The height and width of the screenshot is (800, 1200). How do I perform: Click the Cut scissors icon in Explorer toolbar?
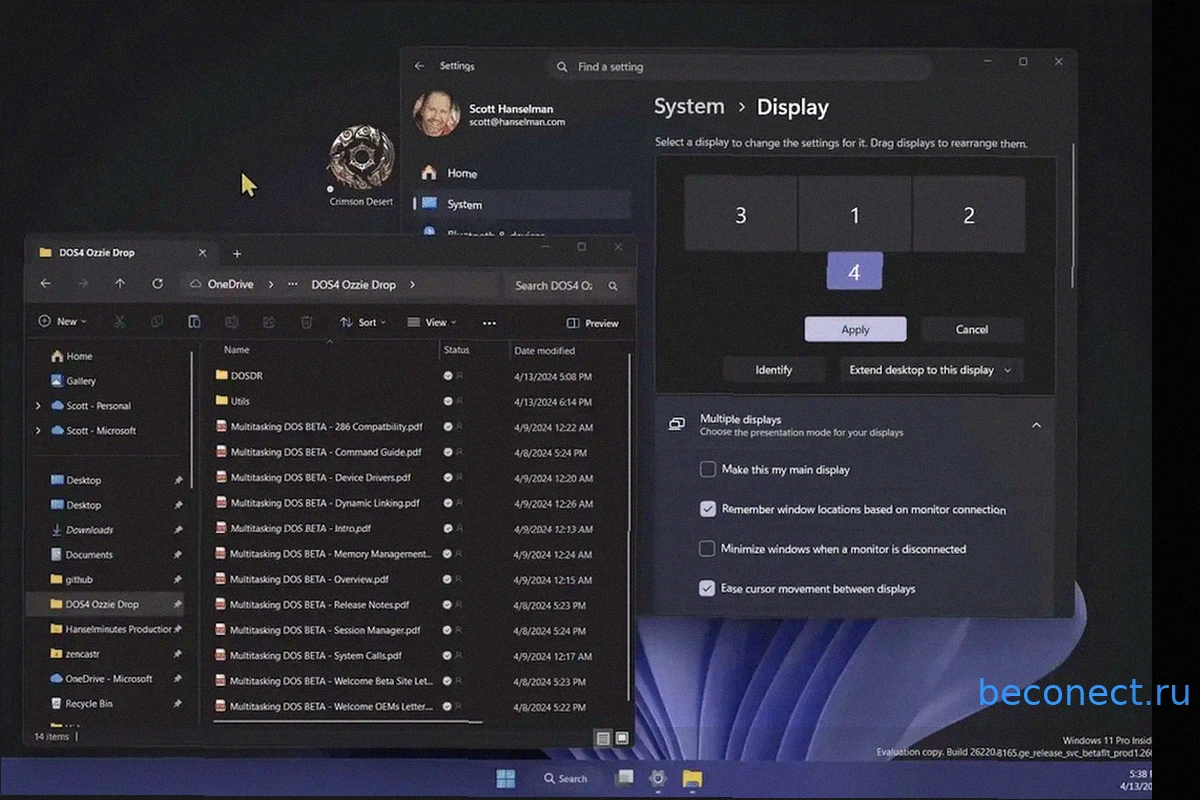click(x=119, y=322)
